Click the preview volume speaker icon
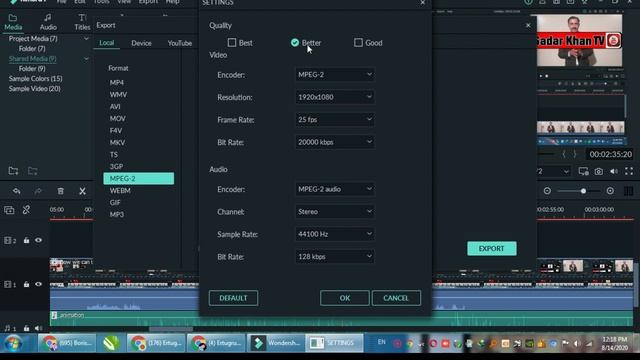This screenshot has height=360, width=640. point(614,171)
